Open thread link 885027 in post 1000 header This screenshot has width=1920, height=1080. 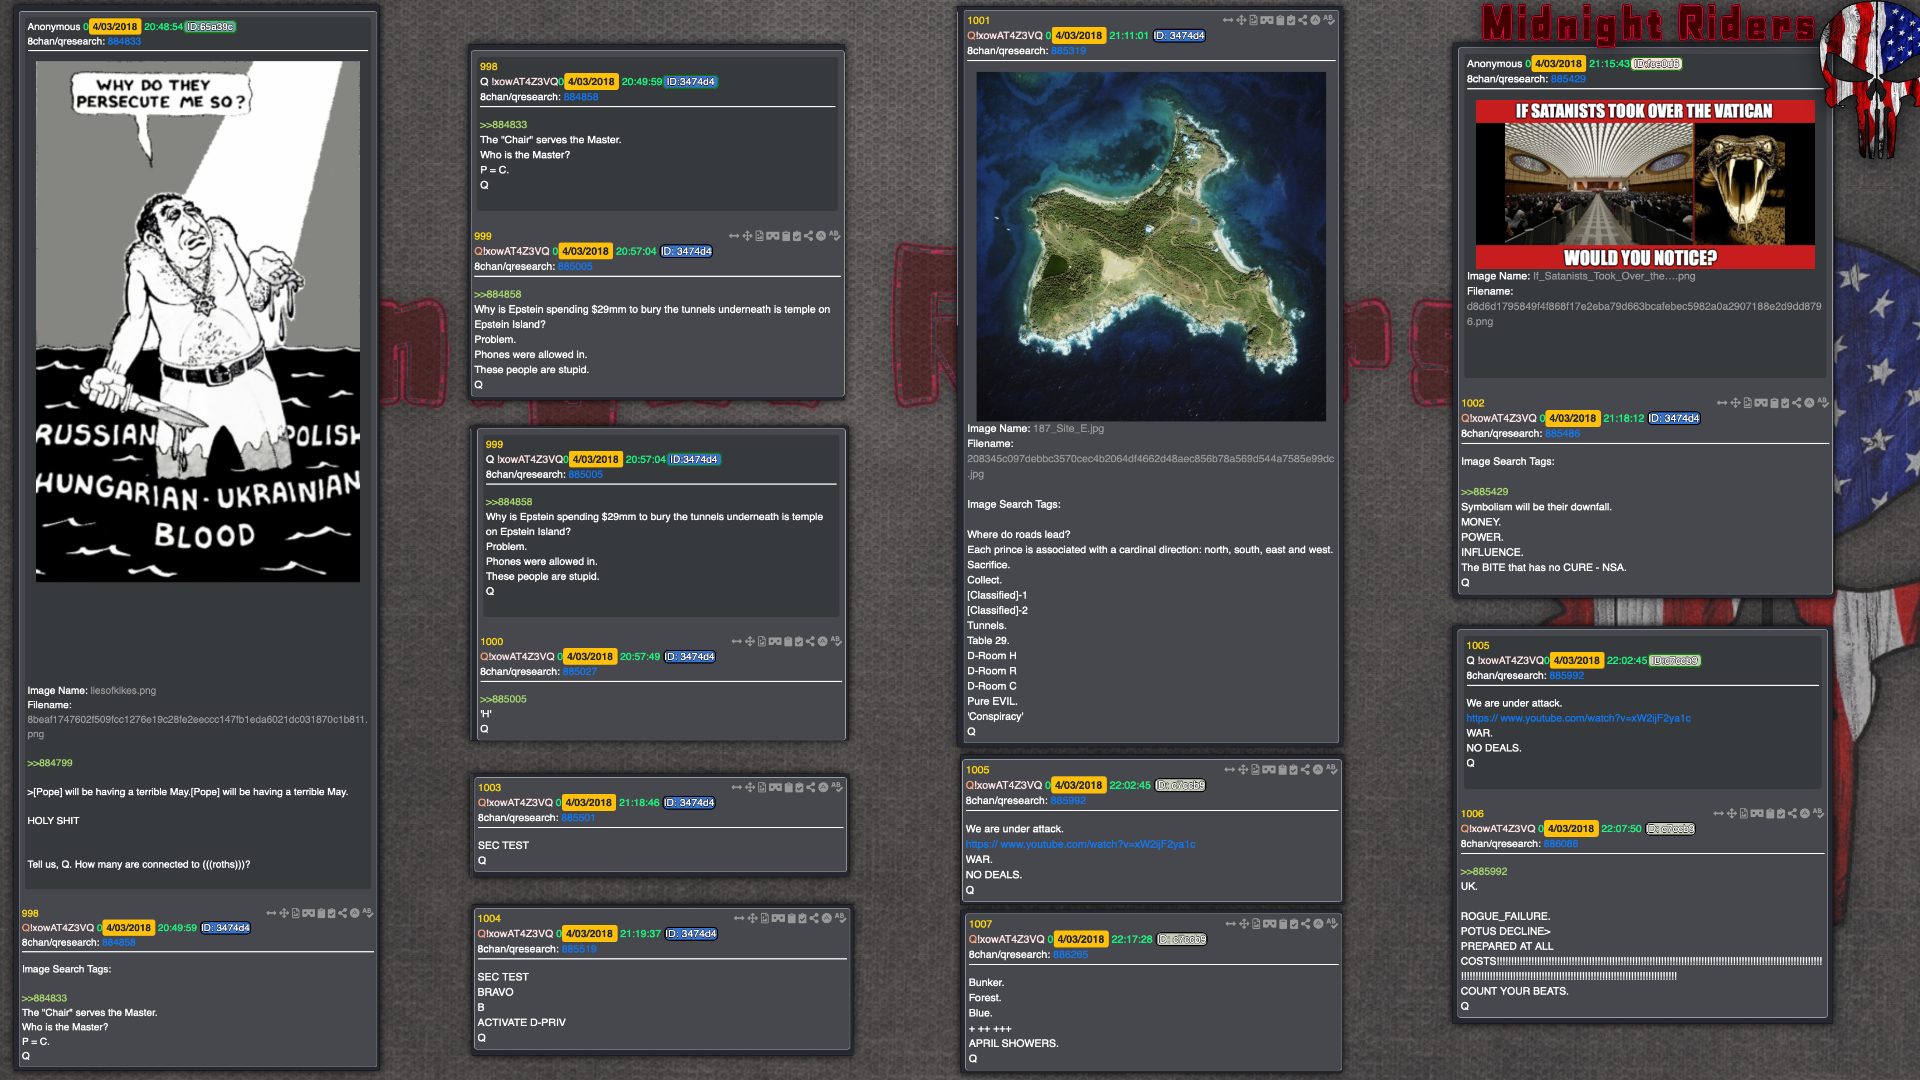click(579, 672)
